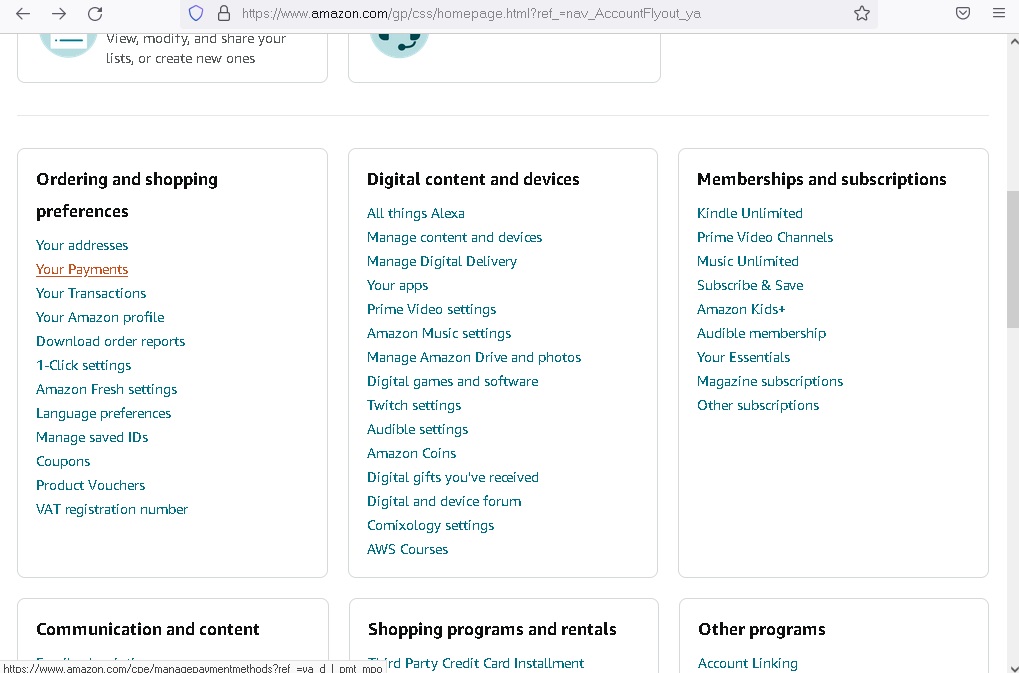This screenshot has width=1019, height=673.
Task: Go forward to the next page
Action: [x=59, y=14]
